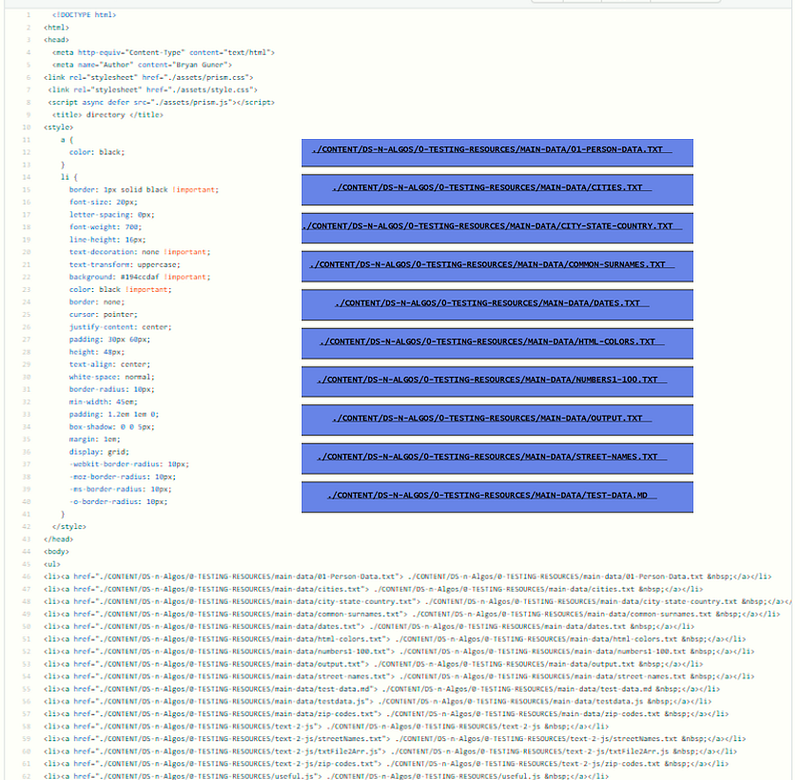
Task: Click the prism.js script tag line
Action: pos(161,103)
